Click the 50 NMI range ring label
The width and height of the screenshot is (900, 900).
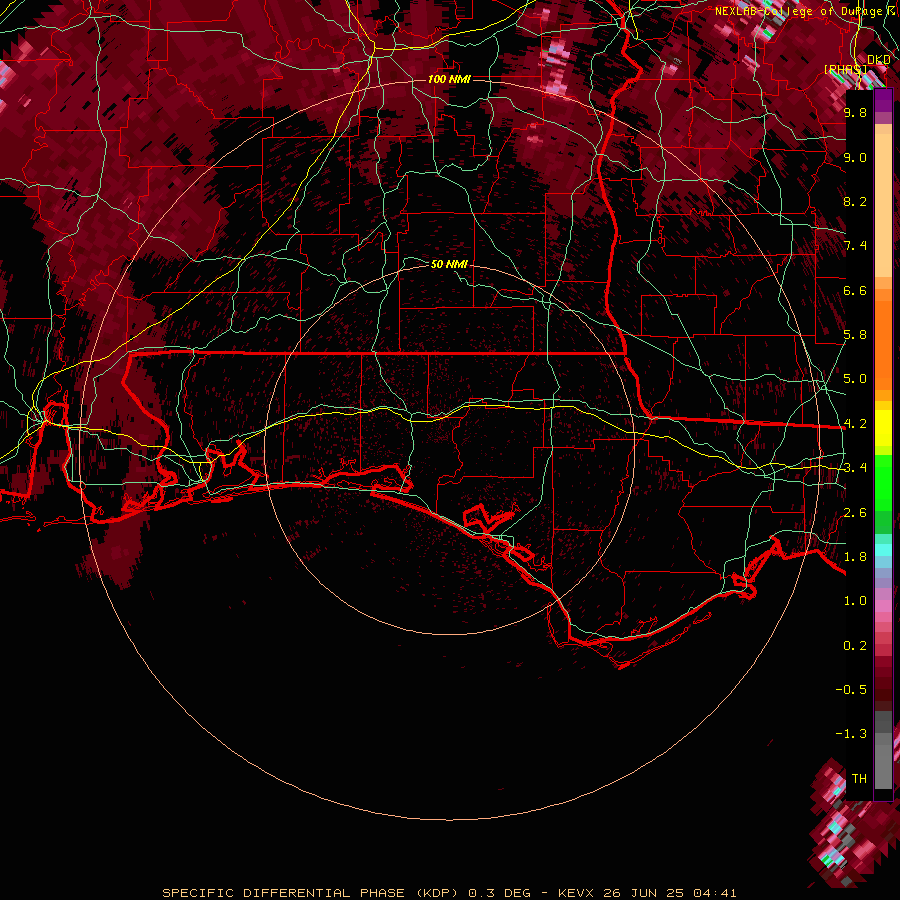[x=449, y=264]
